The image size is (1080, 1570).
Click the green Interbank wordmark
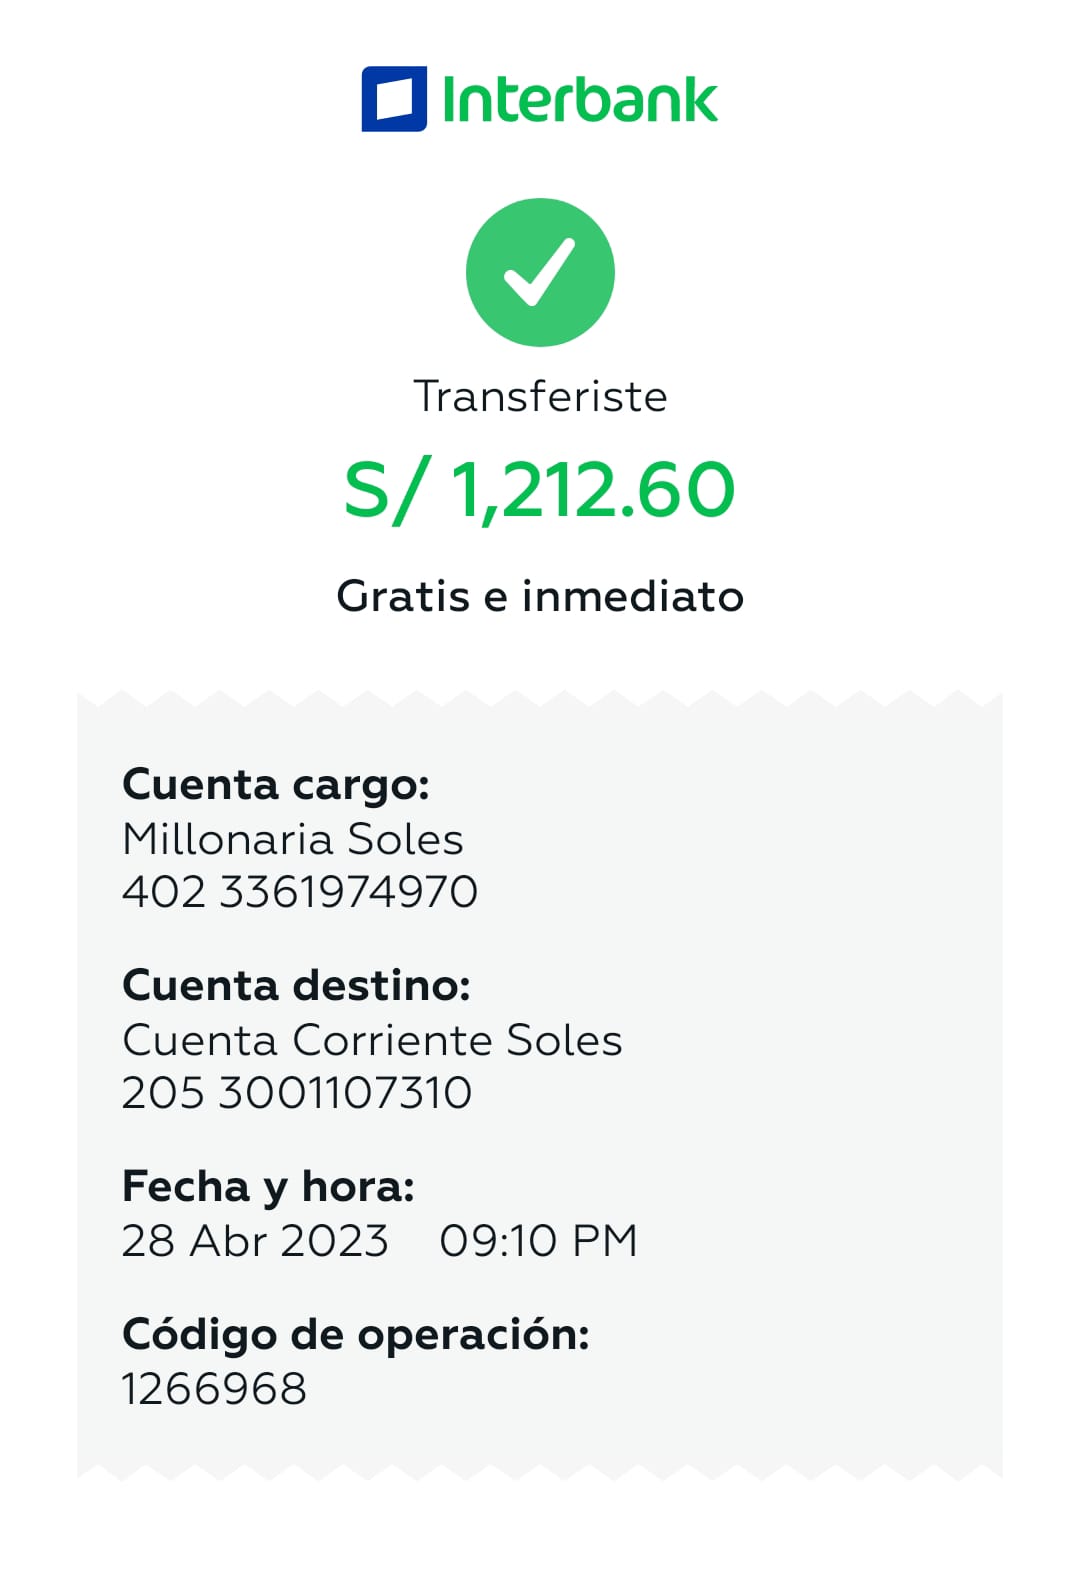coord(579,100)
